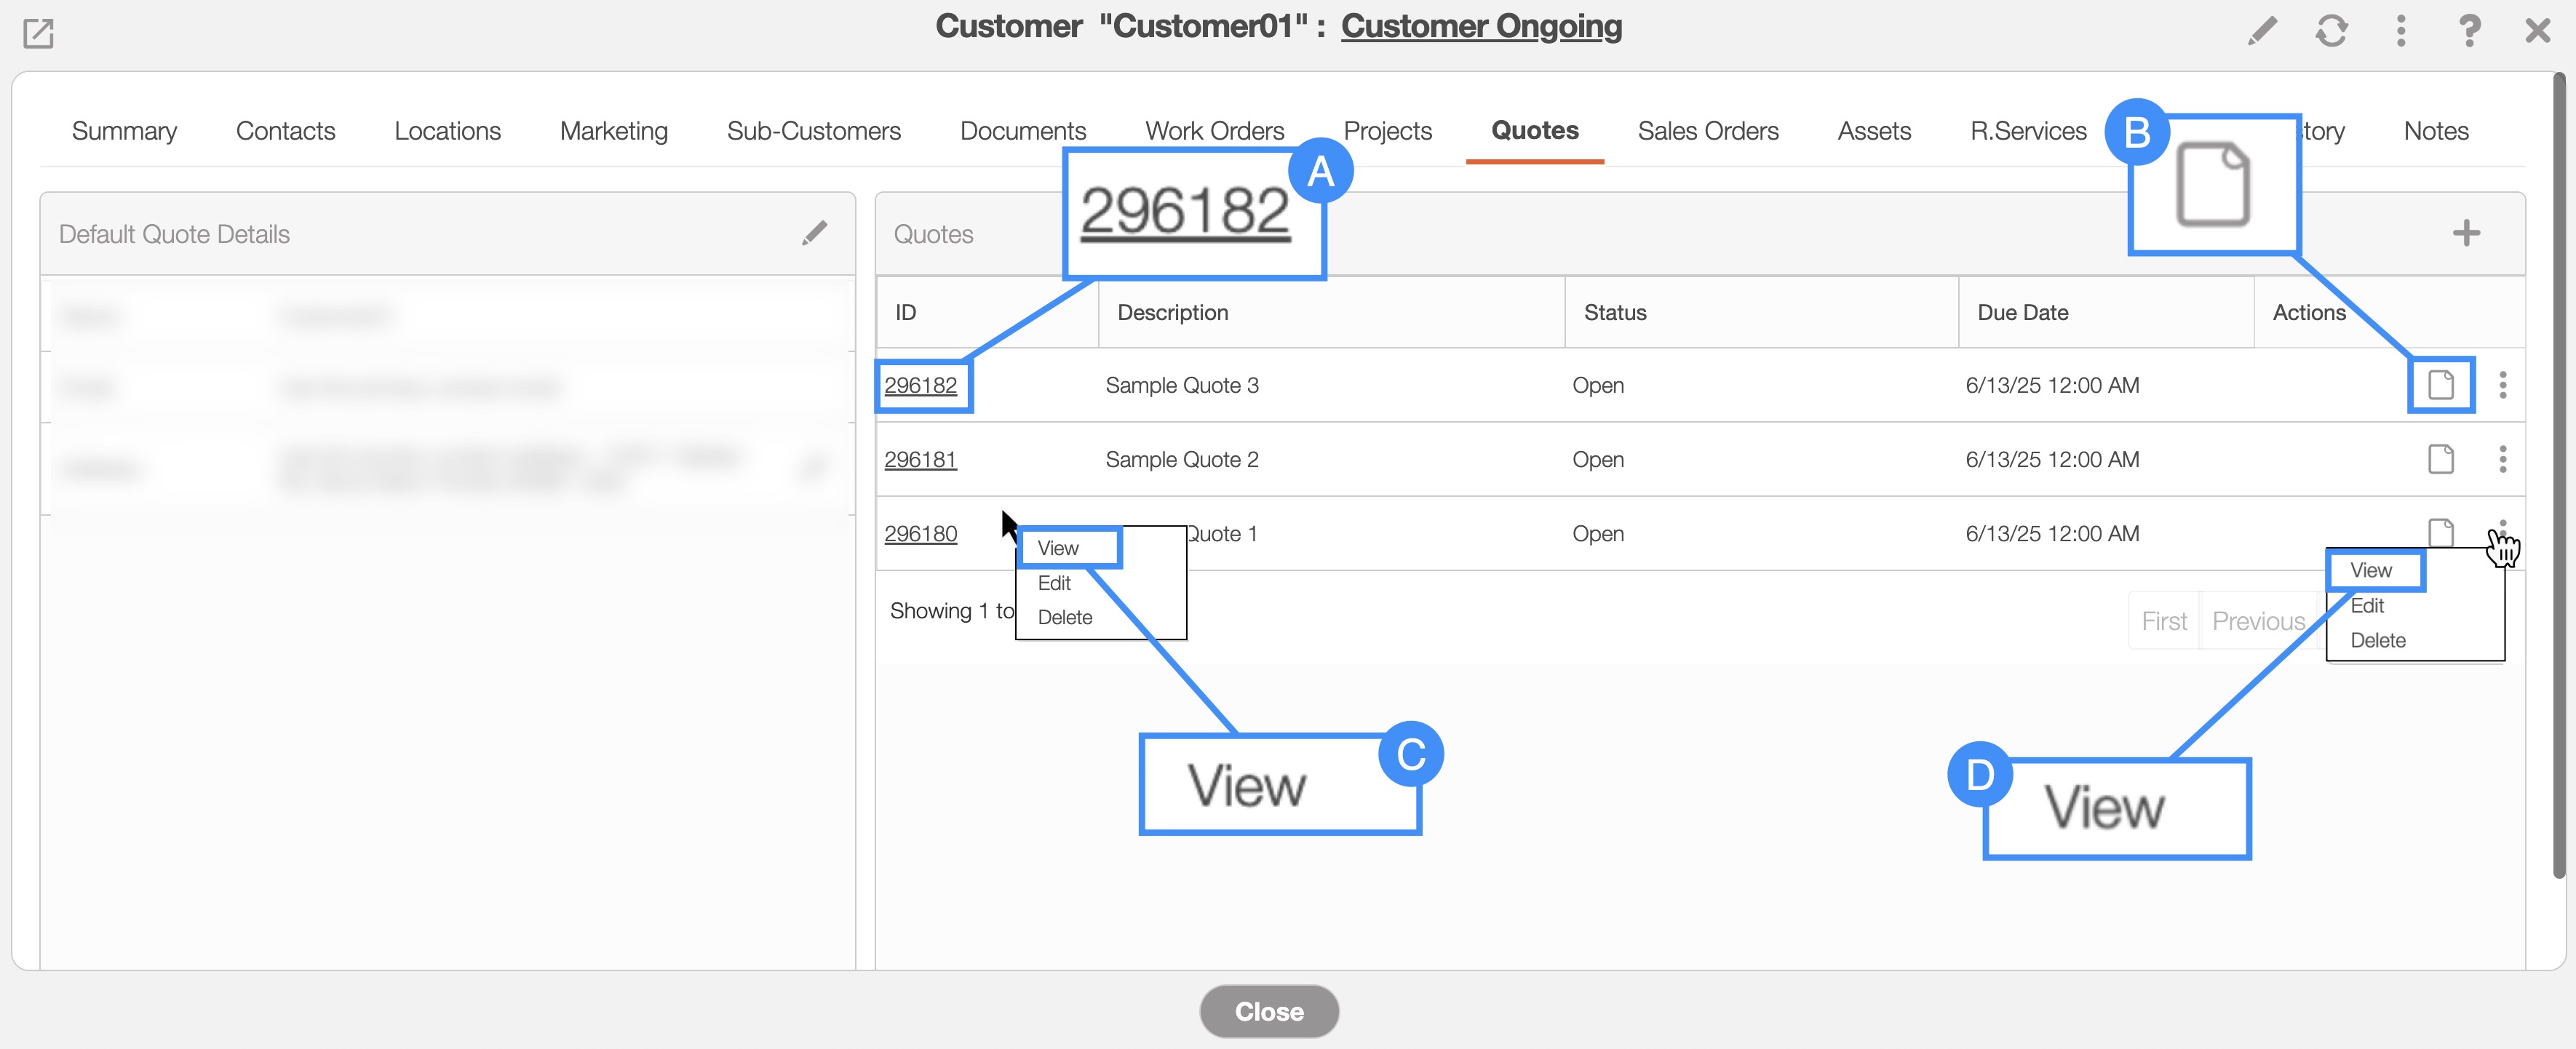This screenshot has height=1049, width=2576.
Task: Click the refresh icon in header
Action: 2331,31
